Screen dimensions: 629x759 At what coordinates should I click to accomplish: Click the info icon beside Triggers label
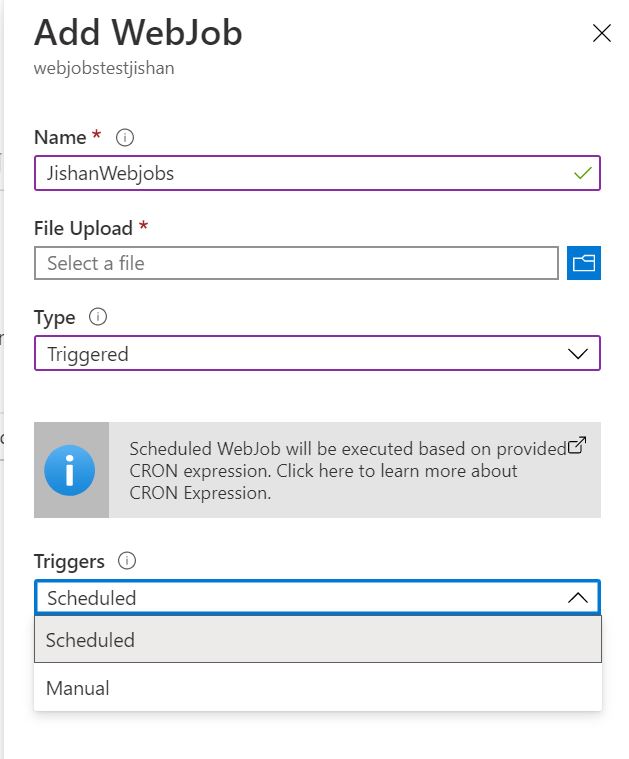(x=127, y=561)
